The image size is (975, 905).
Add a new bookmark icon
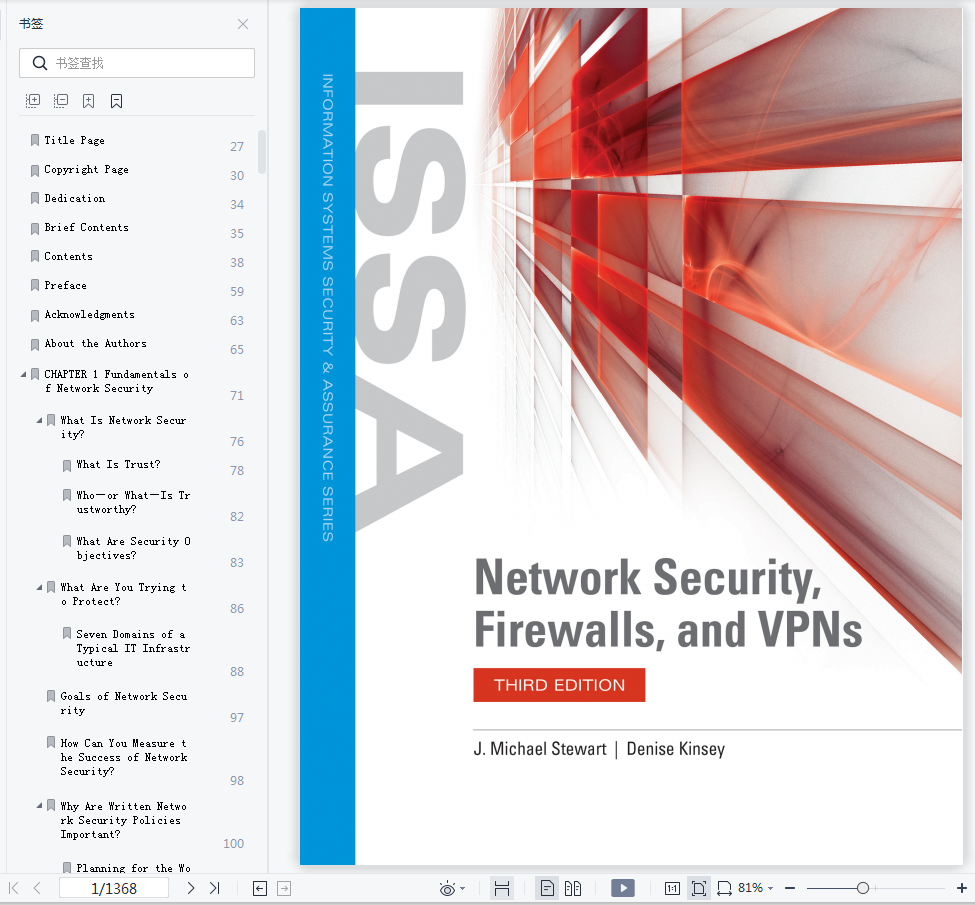(88, 101)
